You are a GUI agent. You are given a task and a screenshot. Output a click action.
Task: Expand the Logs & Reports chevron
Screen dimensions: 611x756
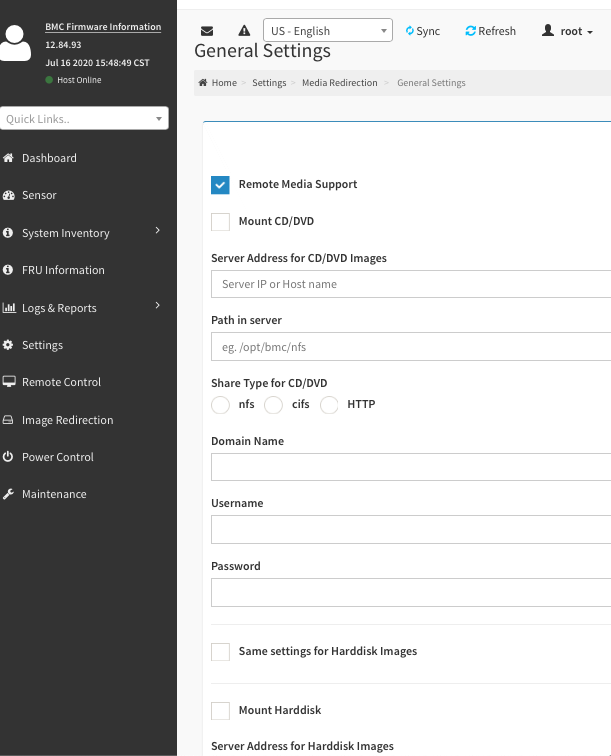coord(158,305)
